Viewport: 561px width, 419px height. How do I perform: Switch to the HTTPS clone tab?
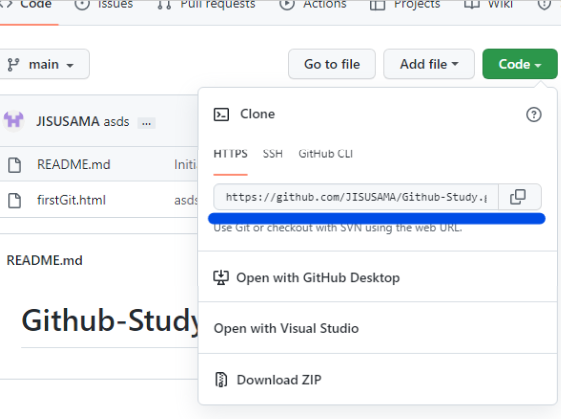coord(230,154)
